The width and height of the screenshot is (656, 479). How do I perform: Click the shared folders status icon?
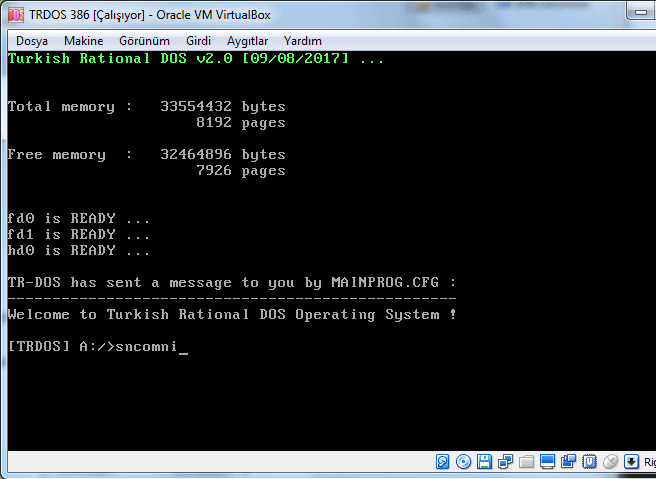526,462
